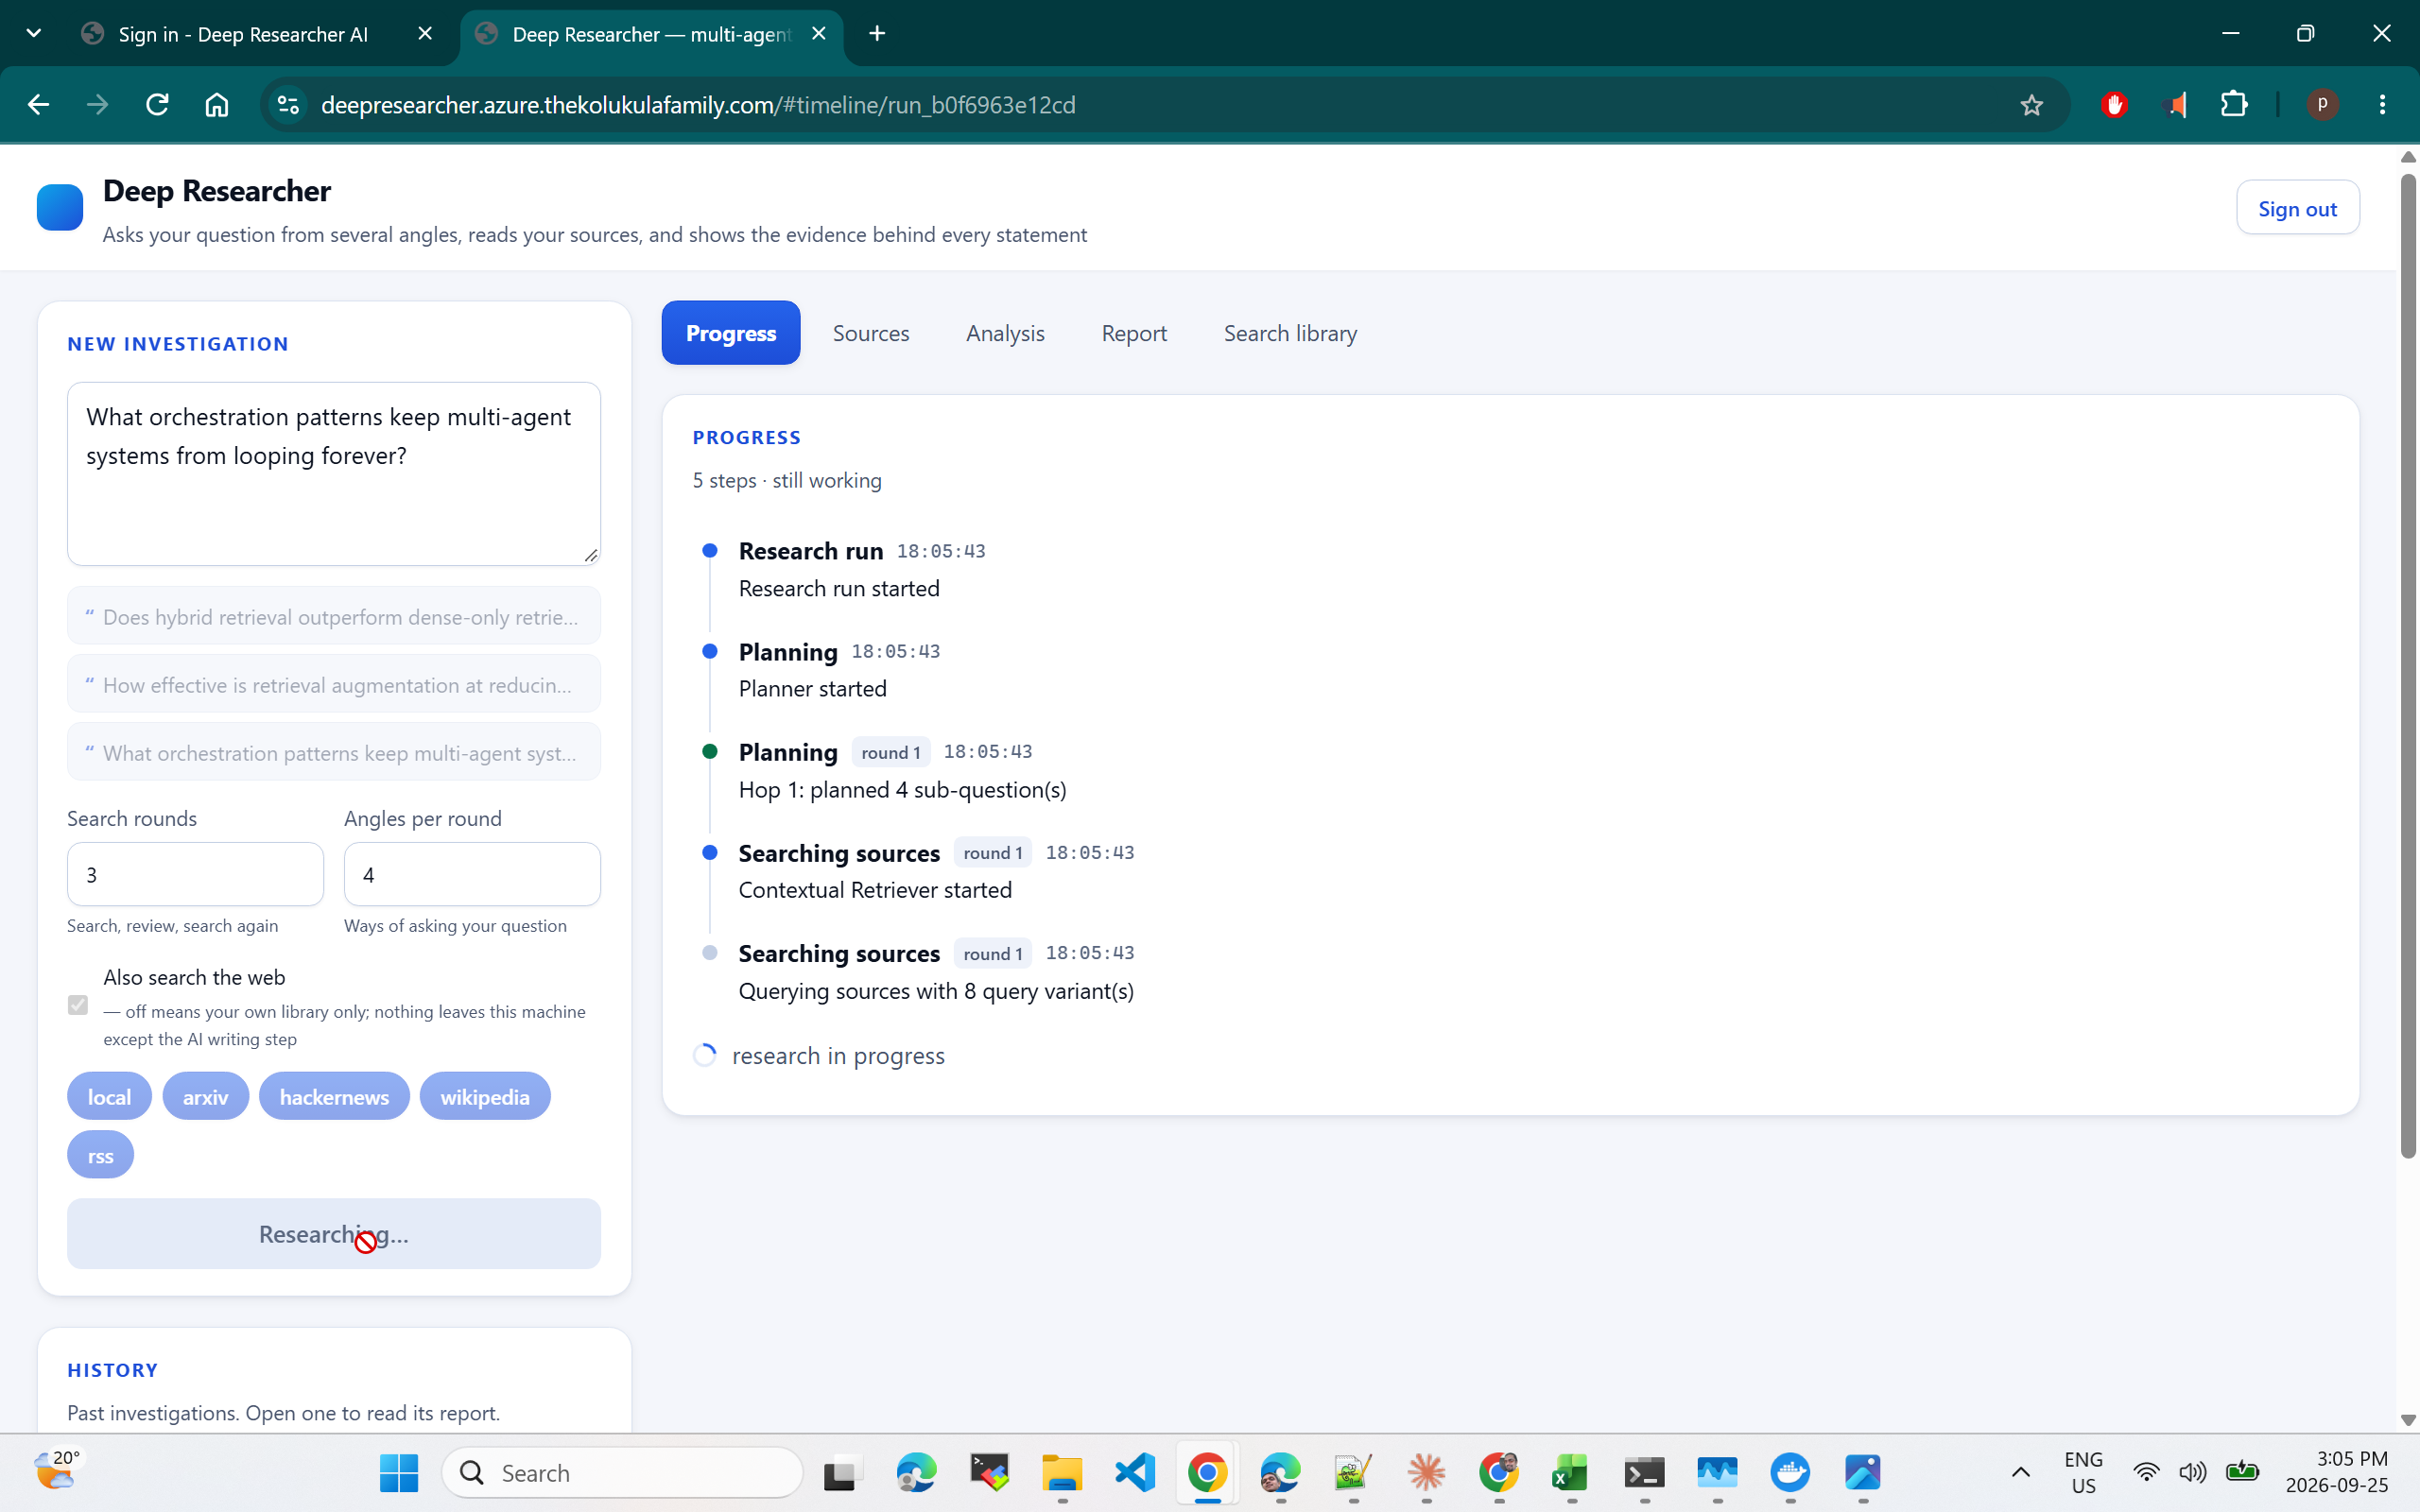
Task: Open Chrome's three-dot menu
Action: (2382, 105)
